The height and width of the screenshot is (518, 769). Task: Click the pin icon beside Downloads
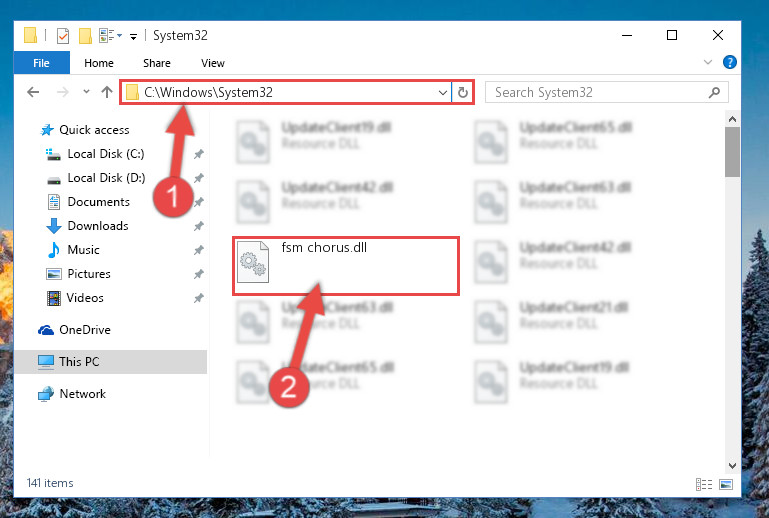pyautogui.click(x=198, y=226)
